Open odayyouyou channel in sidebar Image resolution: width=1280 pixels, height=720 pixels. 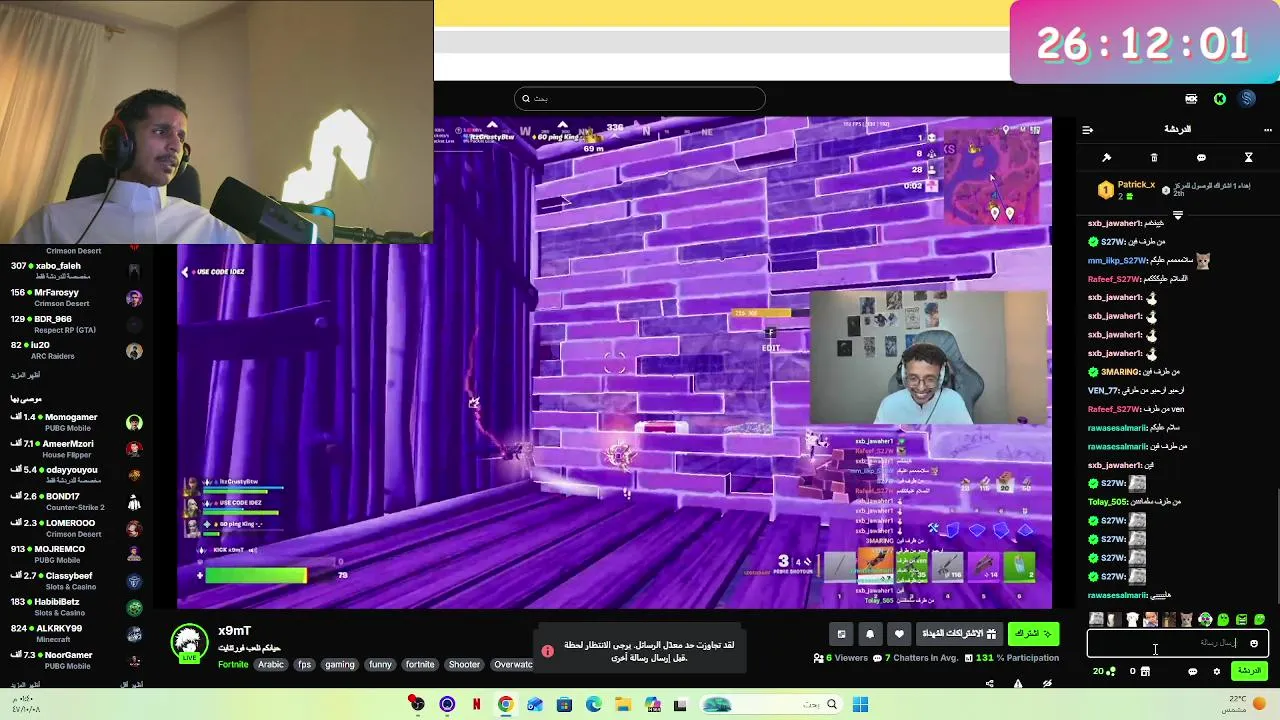point(76,475)
